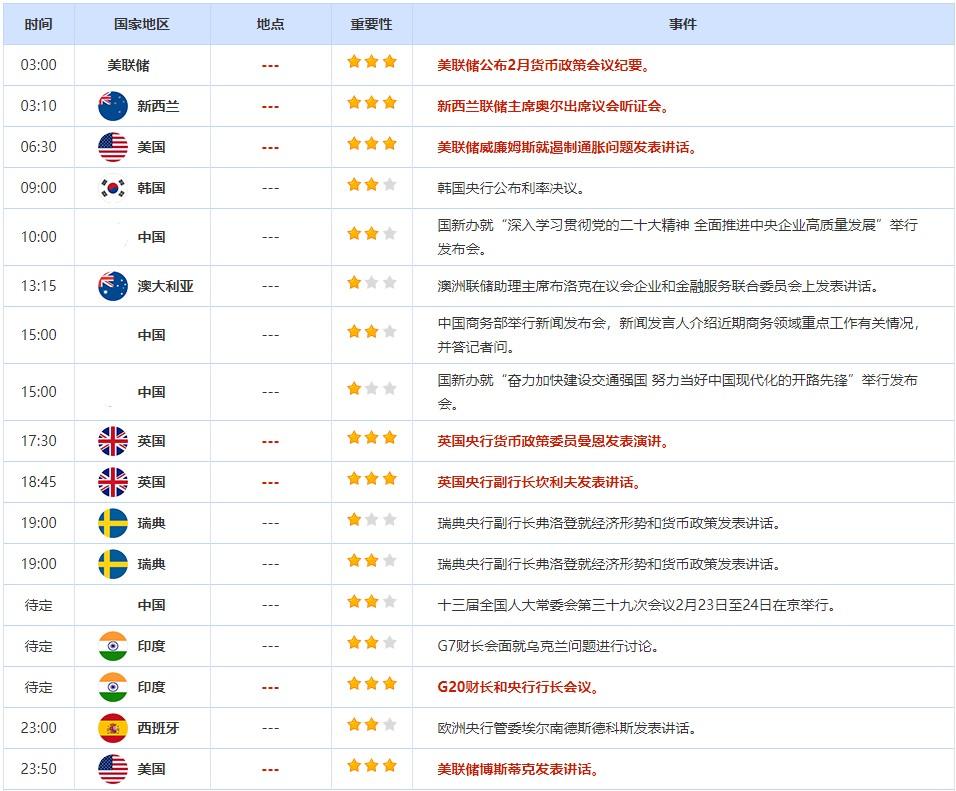Click the US flag in 06:30 row

pyautogui.click(x=113, y=147)
